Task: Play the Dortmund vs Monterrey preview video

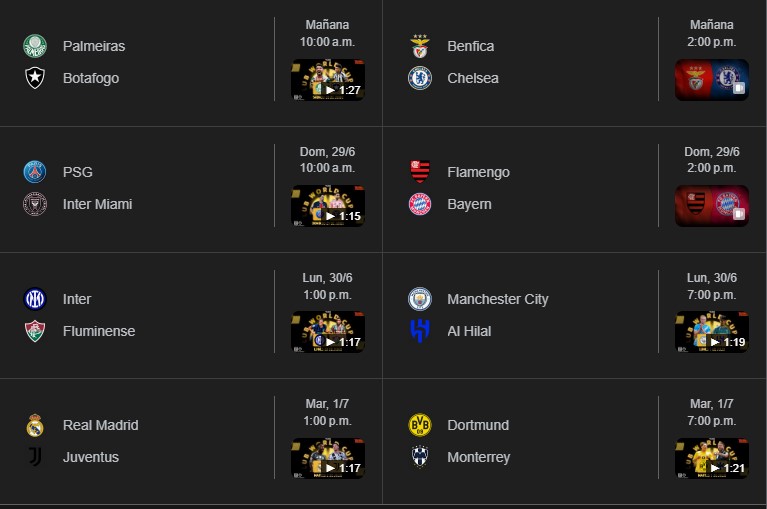Action: point(712,459)
